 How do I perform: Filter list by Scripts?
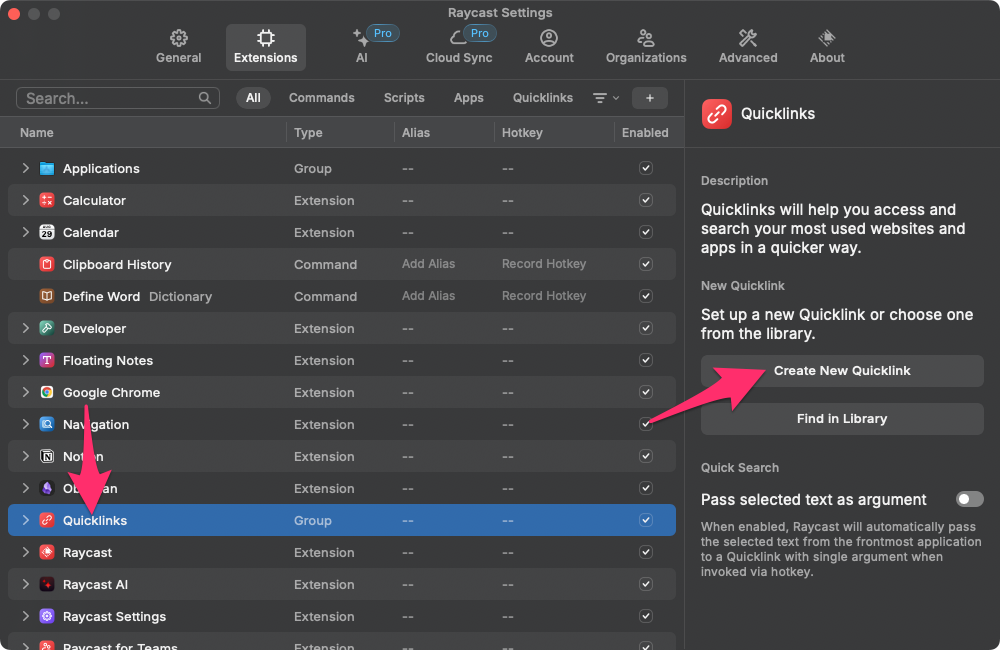point(404,98)
